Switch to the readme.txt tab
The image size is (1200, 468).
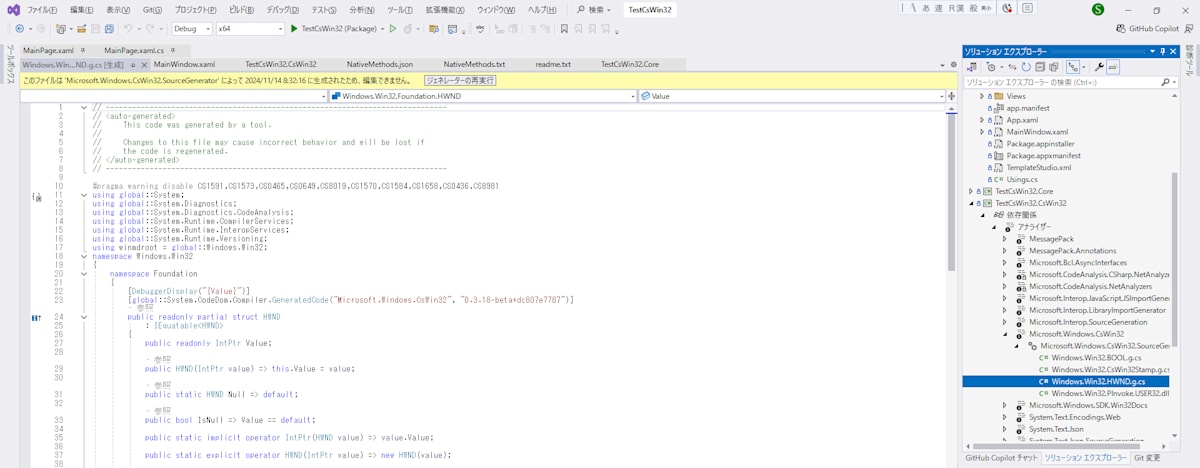[553, 64]
